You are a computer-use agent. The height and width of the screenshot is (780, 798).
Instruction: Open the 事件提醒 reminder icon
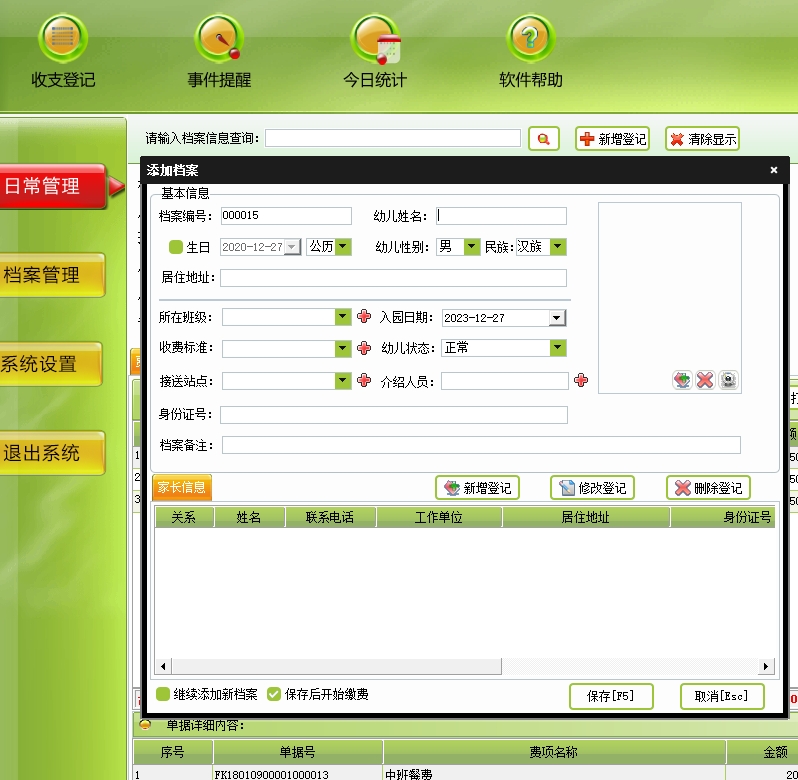[x=219, y=40]
